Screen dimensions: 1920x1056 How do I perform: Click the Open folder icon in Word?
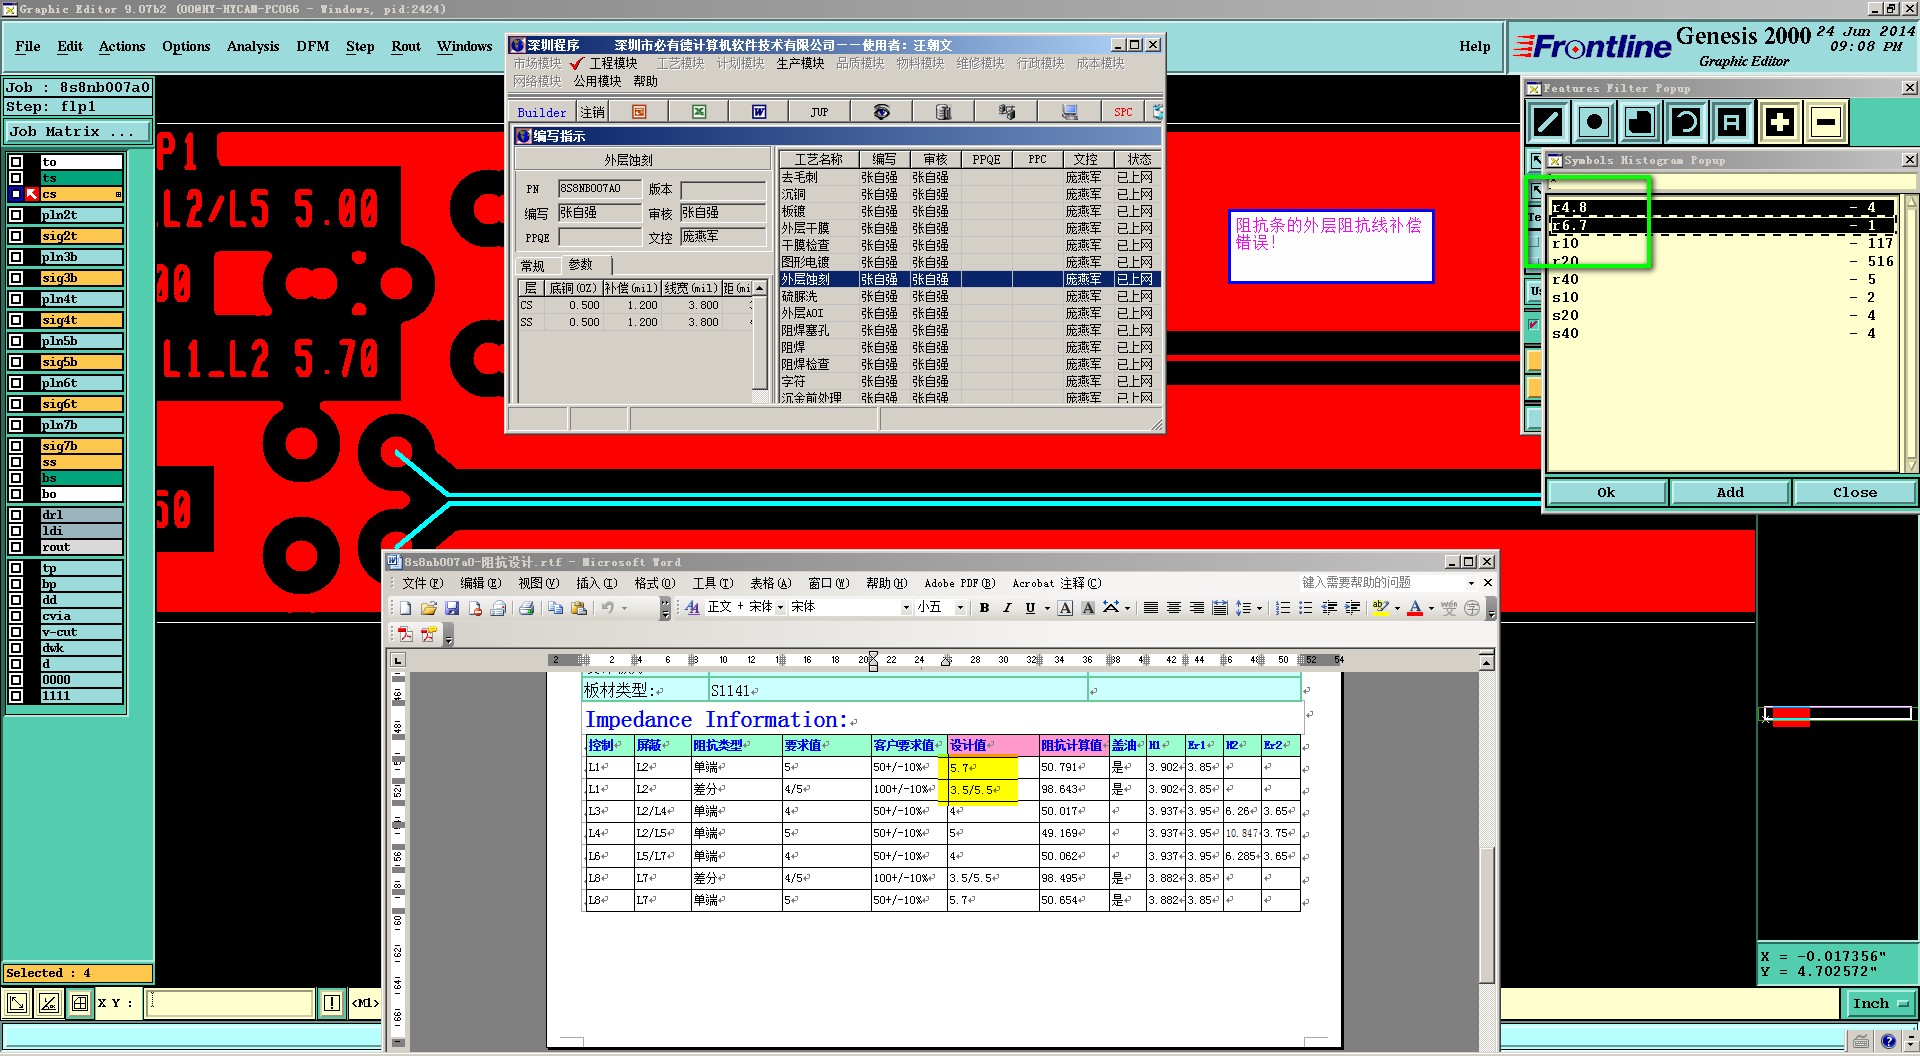429,608
